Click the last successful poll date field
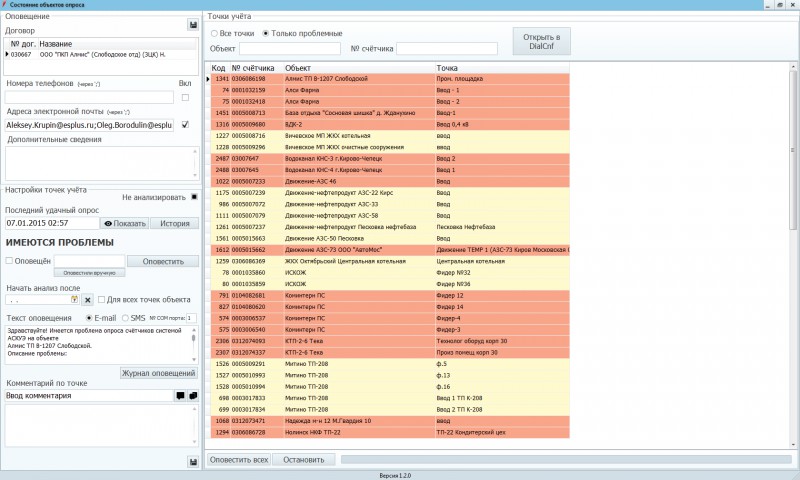Image resolution: width=800 pixels, height=480 pixels. (52, 223)
